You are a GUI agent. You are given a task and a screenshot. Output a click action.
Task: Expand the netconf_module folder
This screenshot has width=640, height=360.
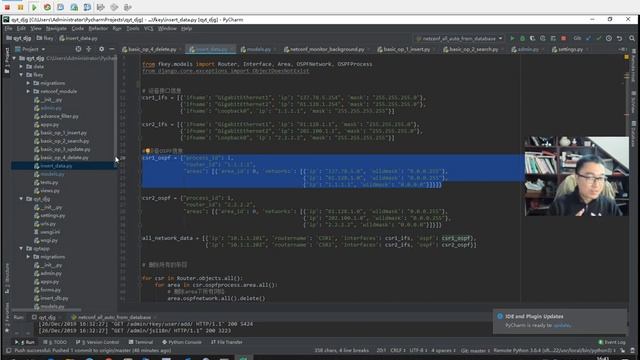[28, 91]
